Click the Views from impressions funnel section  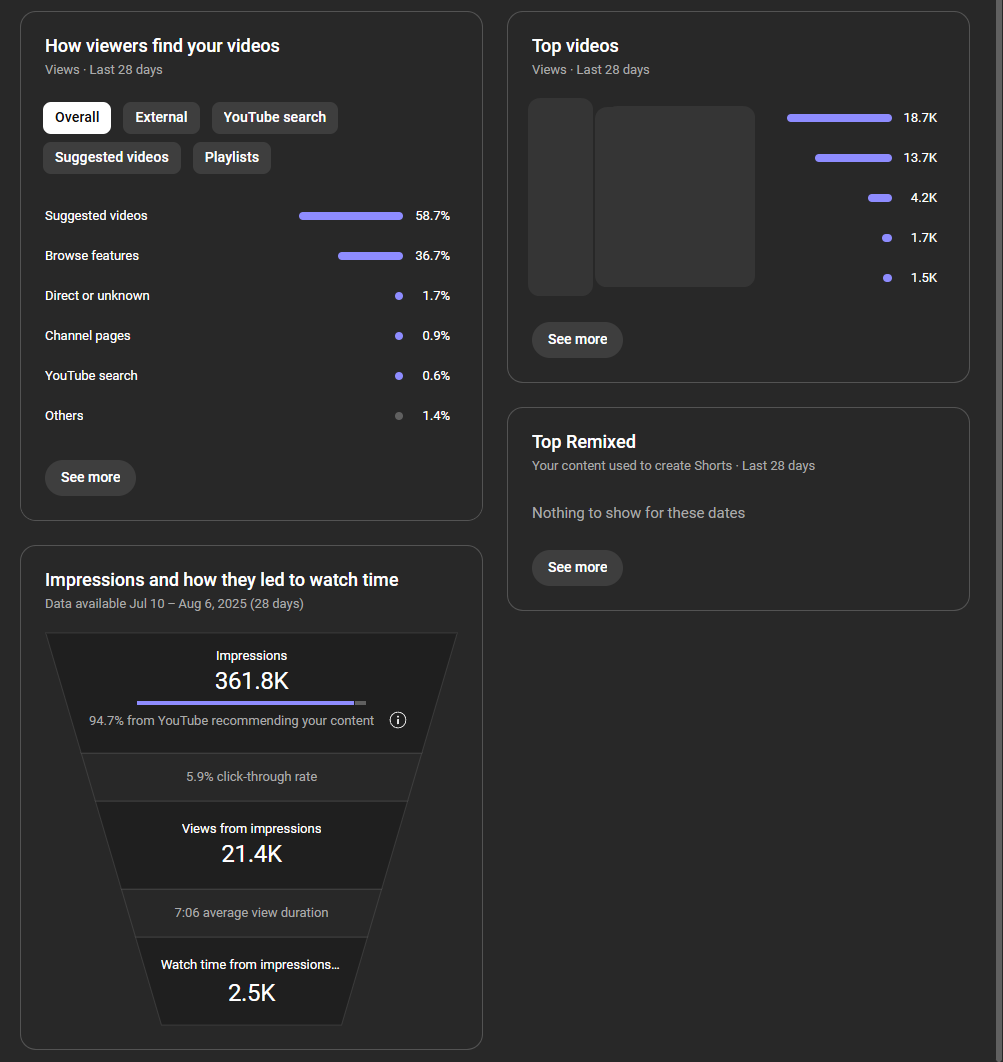251,844
